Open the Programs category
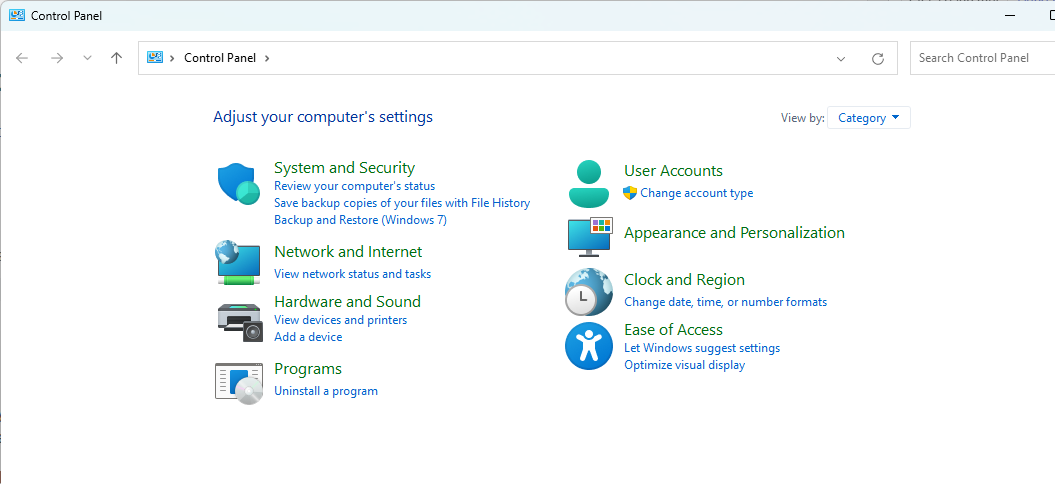This screenshot has height=484, width=1055. click(x=307, y=369)
